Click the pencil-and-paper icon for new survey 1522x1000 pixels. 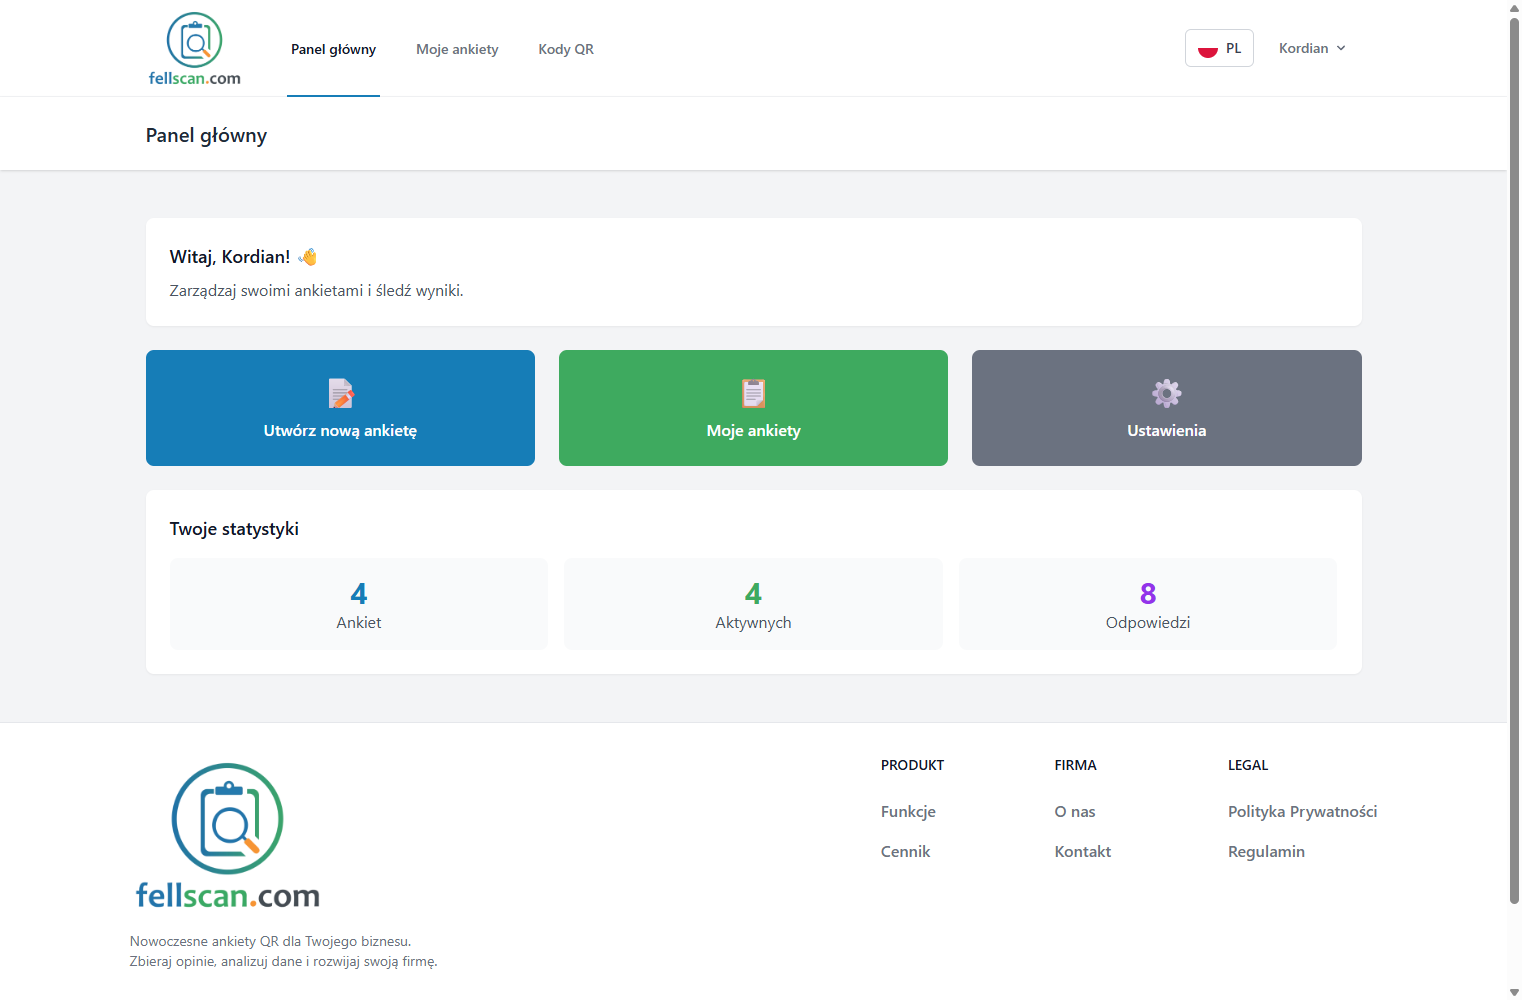pyautogui.click(x=340, y=393)
